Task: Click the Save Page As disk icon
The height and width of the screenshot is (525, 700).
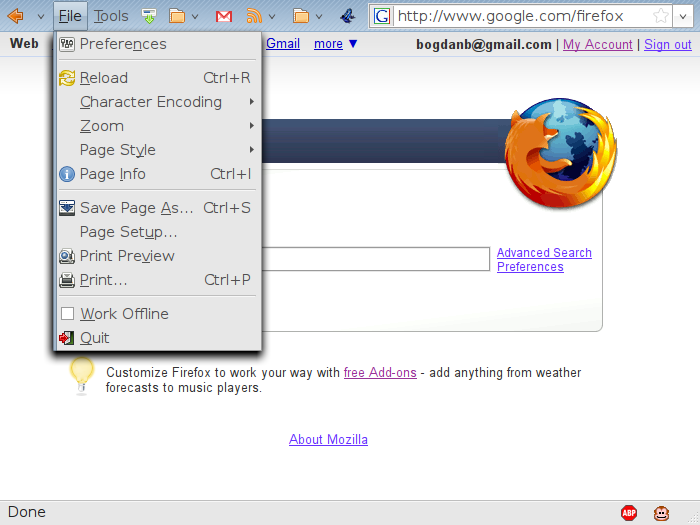Action: click(67, 208)
